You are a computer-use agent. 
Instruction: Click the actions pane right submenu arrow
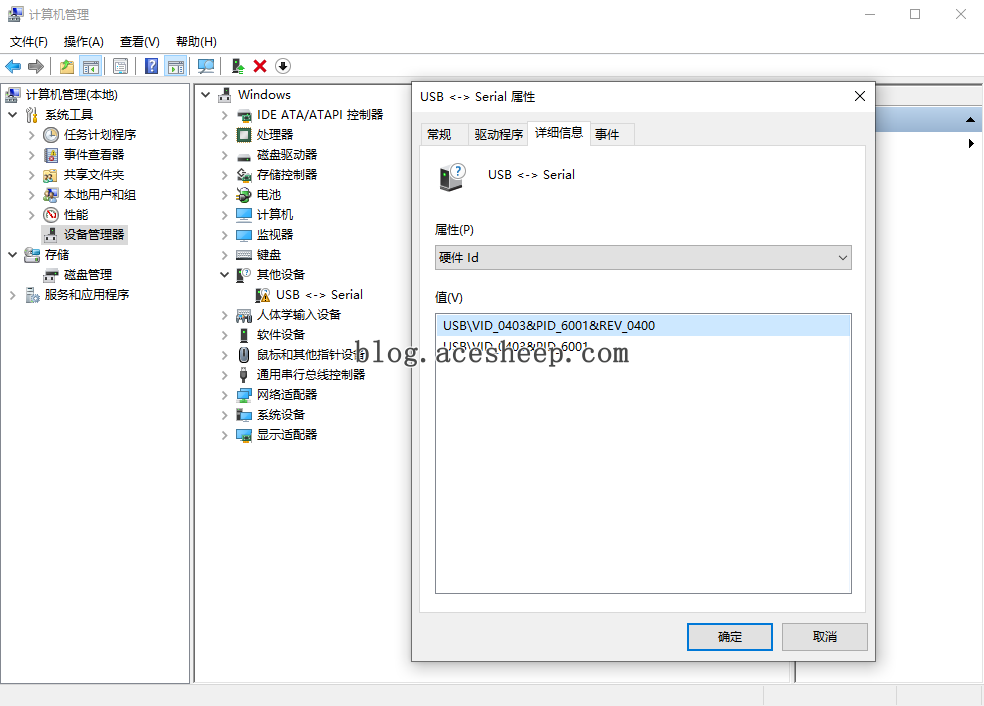click(971, 144)
